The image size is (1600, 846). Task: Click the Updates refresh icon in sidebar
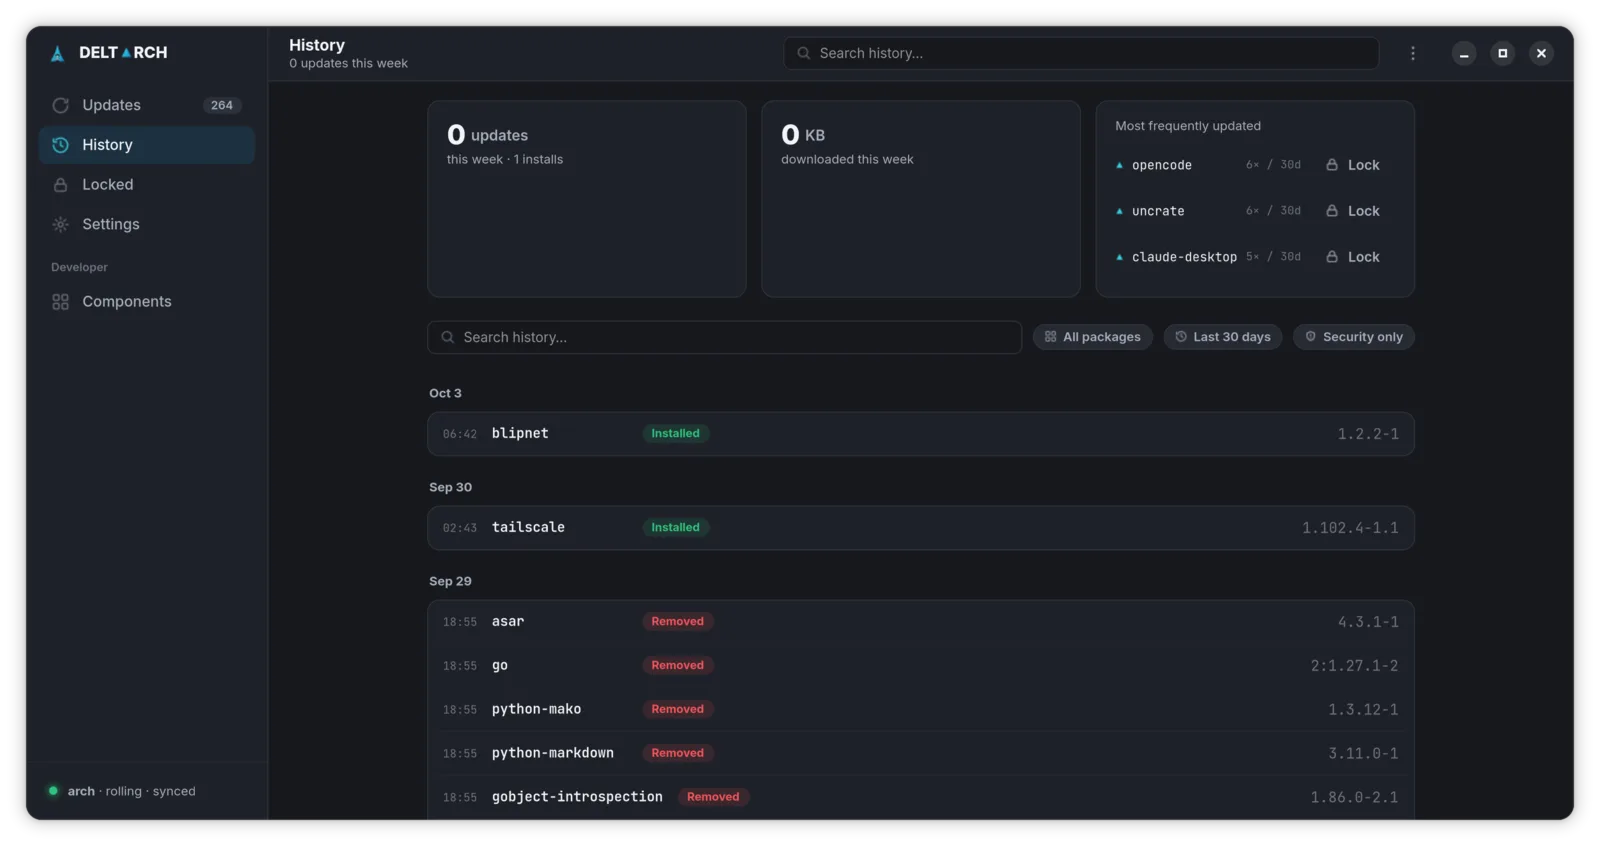point(60,105)
